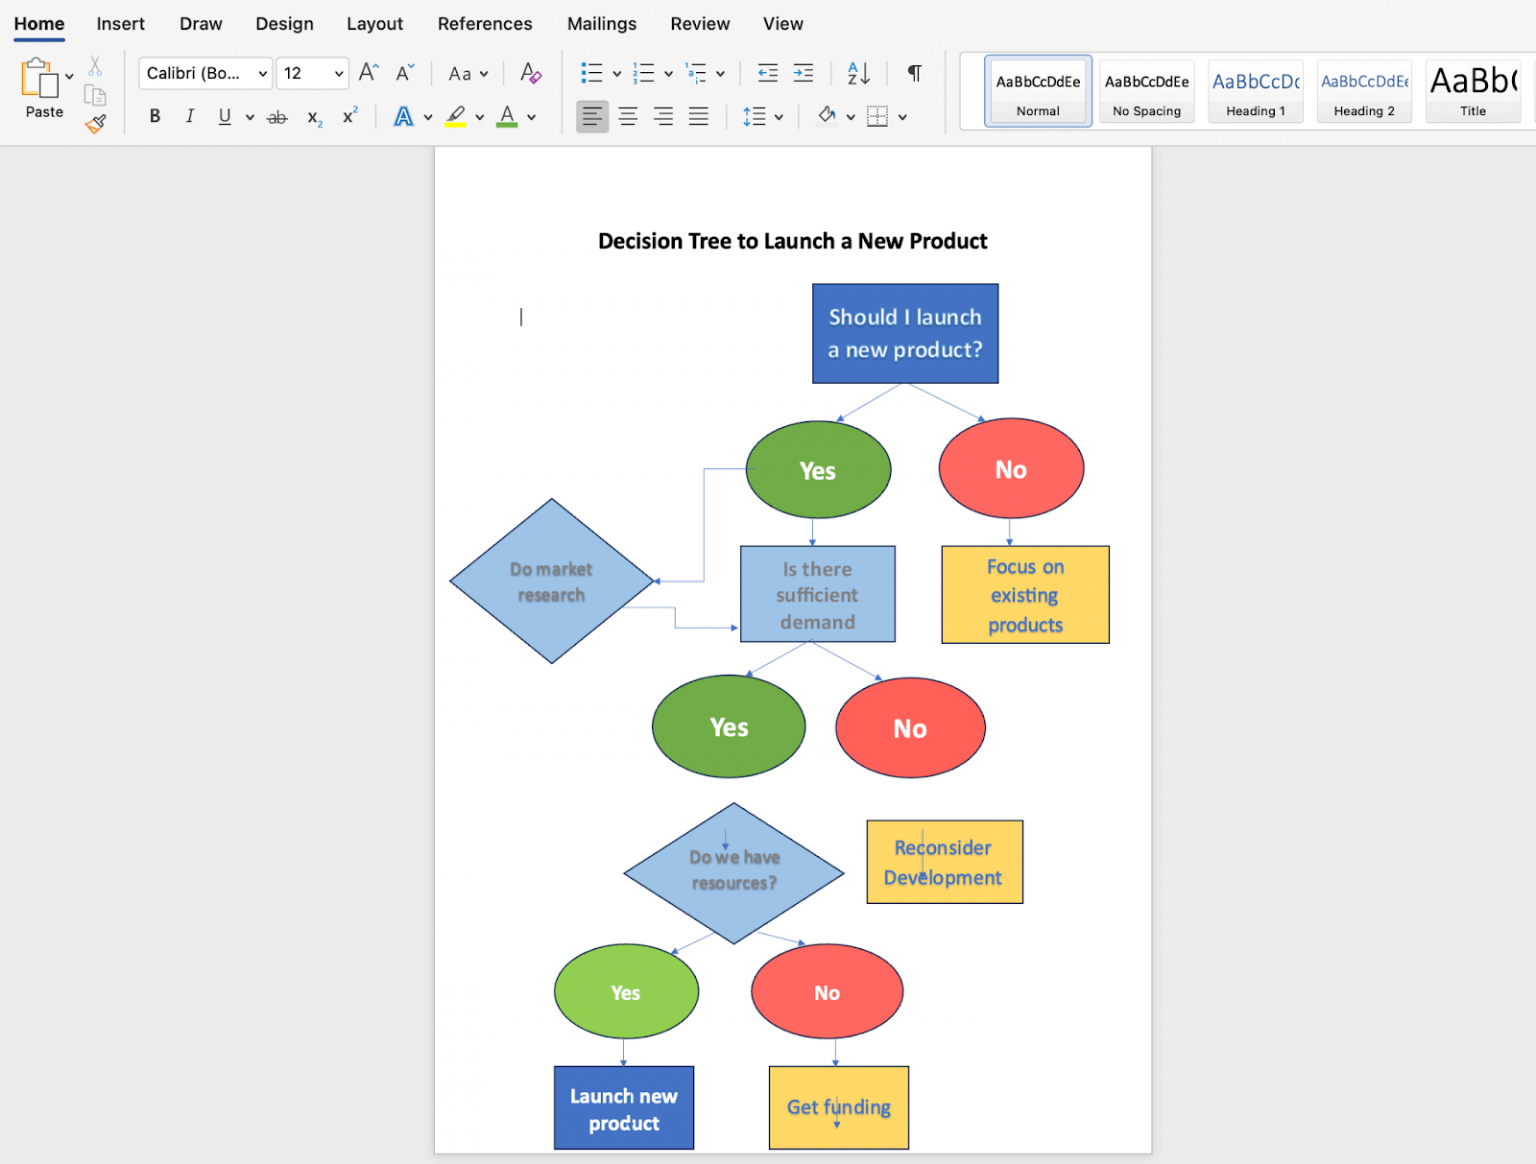Open the Sort dialog
1536x1164 pixels.
(x=856, y=73)
